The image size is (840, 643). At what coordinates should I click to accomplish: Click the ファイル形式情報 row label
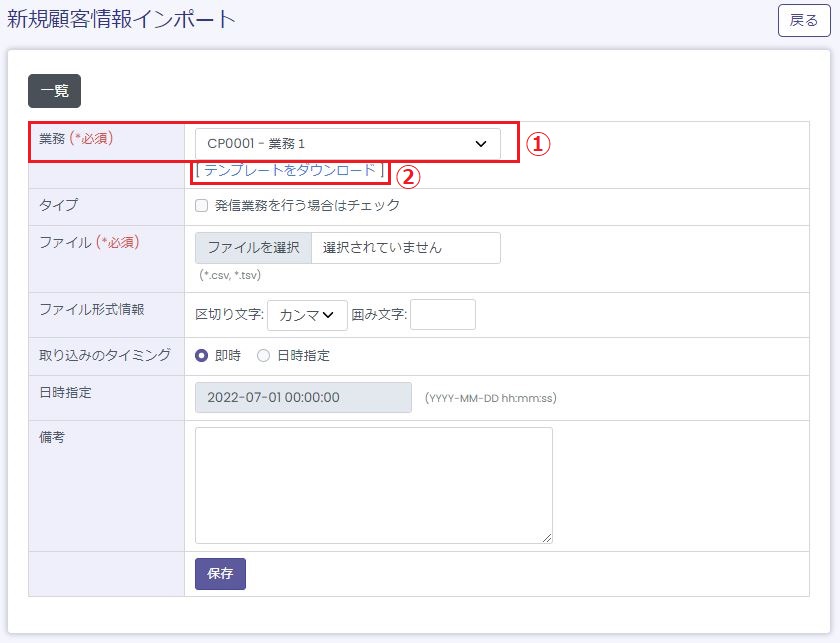point(92,310)
